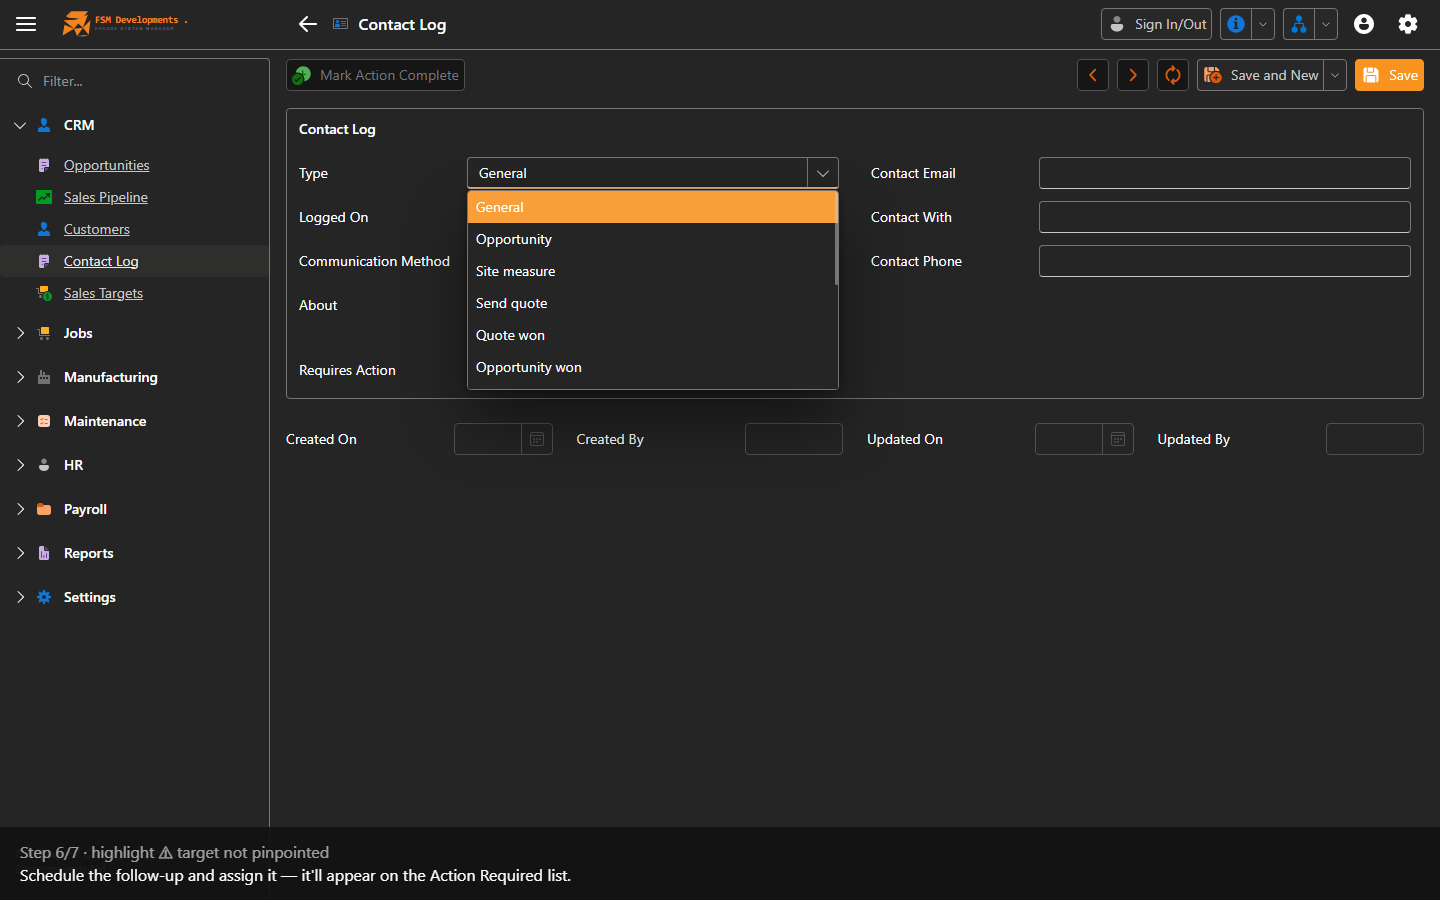
Task: Open the dropdown beside the hierarchy icon
Action: pos(1326,24)
